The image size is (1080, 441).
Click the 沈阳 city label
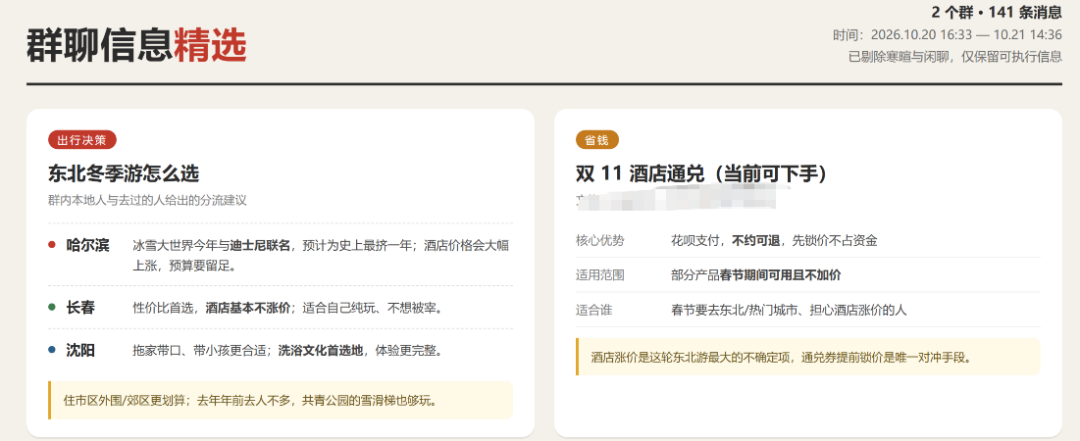81,350
